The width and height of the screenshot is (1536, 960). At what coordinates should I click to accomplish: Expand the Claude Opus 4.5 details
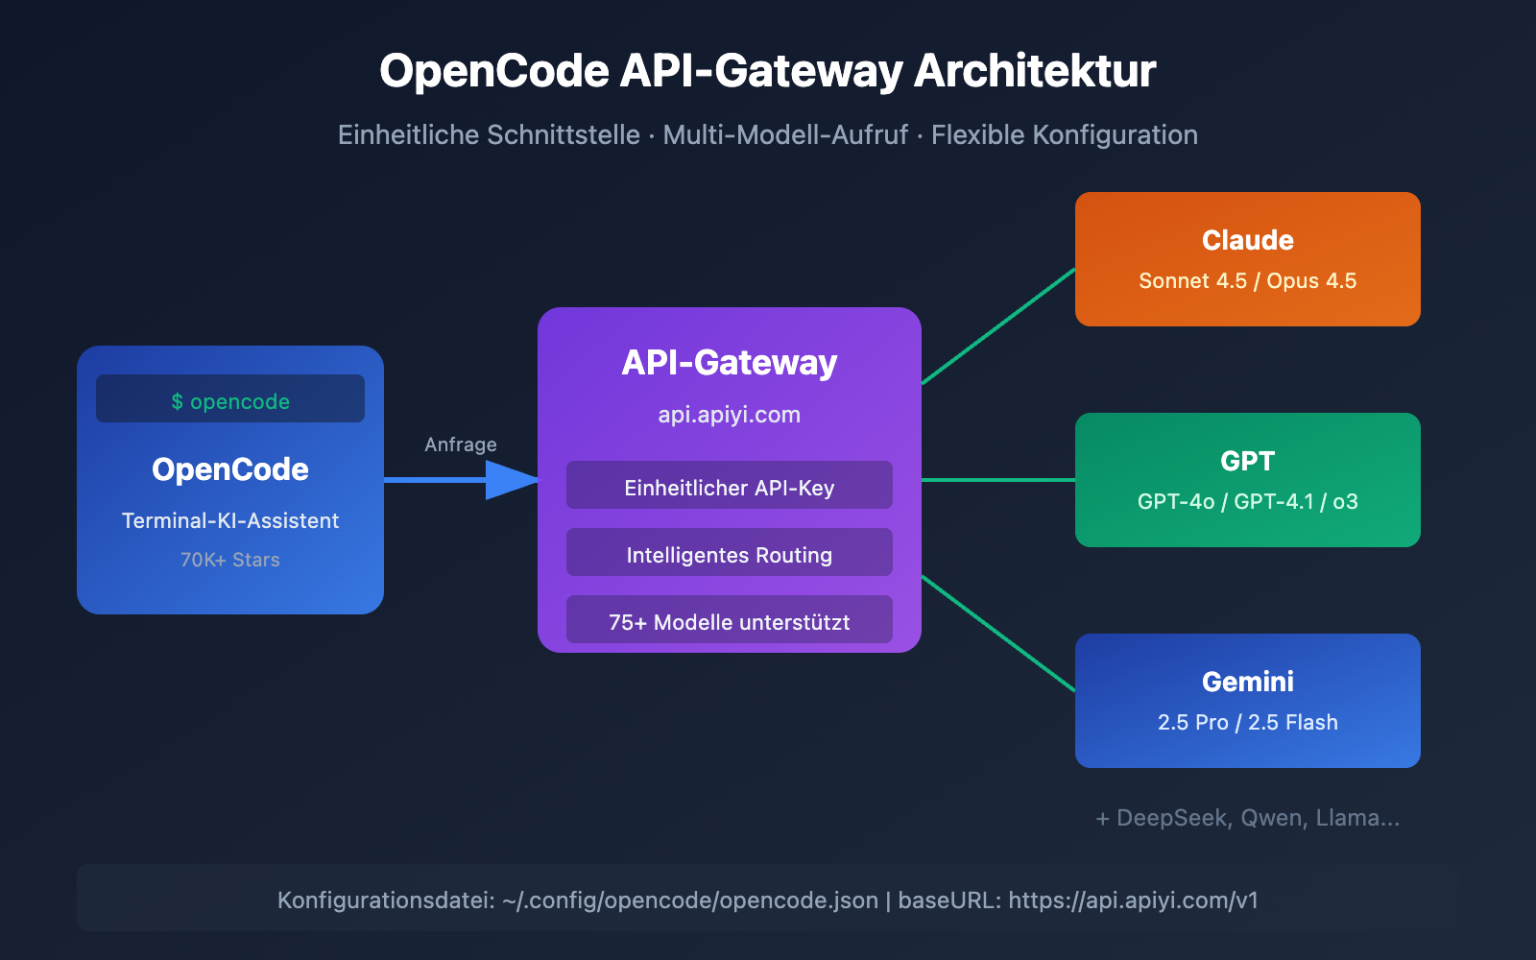[1310, 281]
